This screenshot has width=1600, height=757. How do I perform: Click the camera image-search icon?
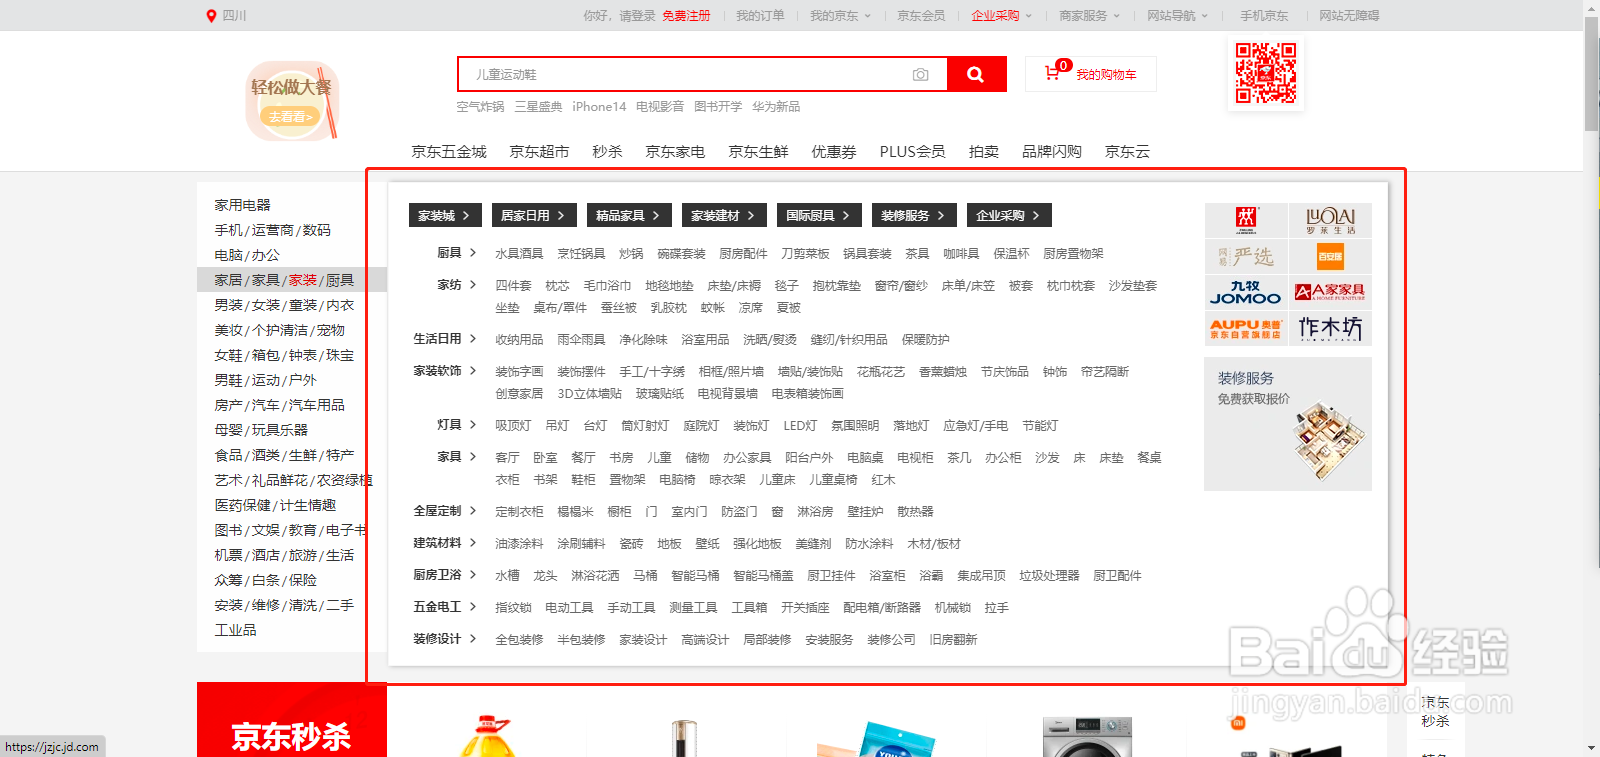click(x=921, y=75)
